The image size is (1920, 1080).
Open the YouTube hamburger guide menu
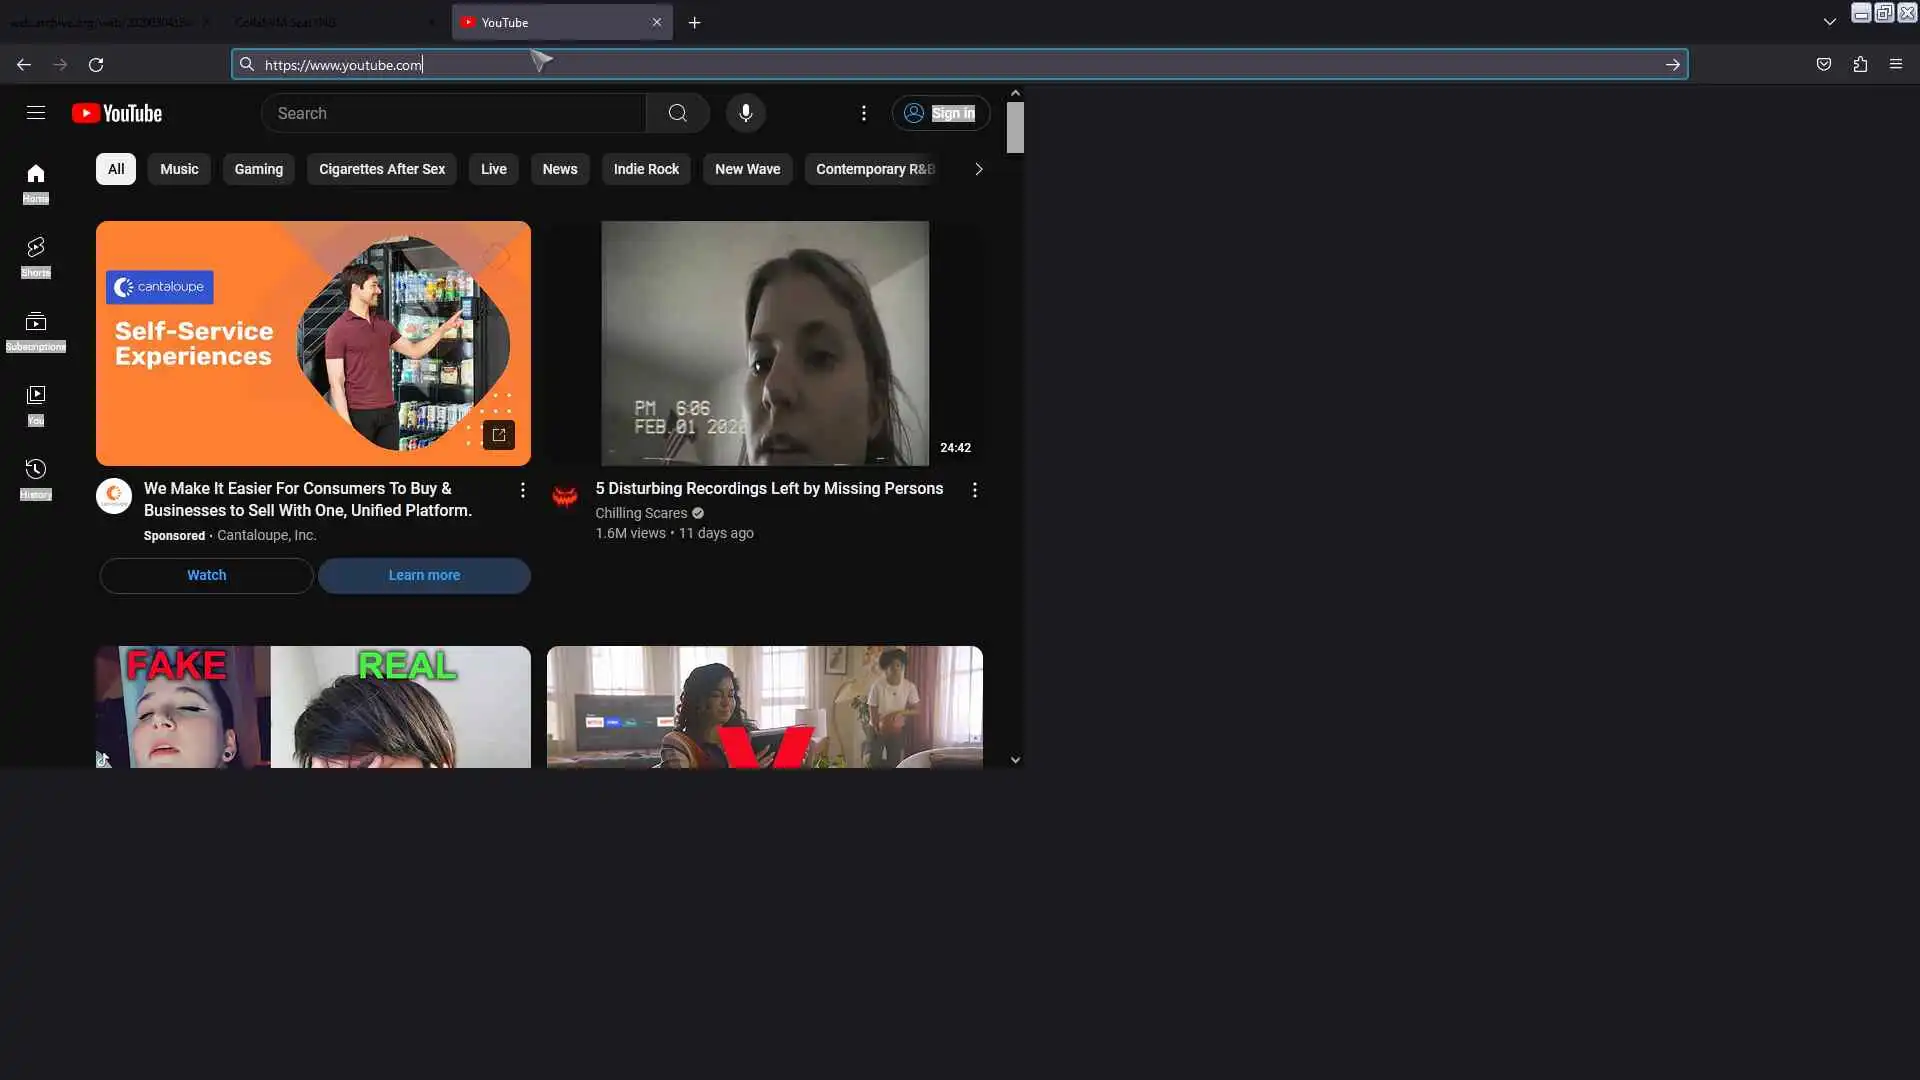tap(36, 113)
